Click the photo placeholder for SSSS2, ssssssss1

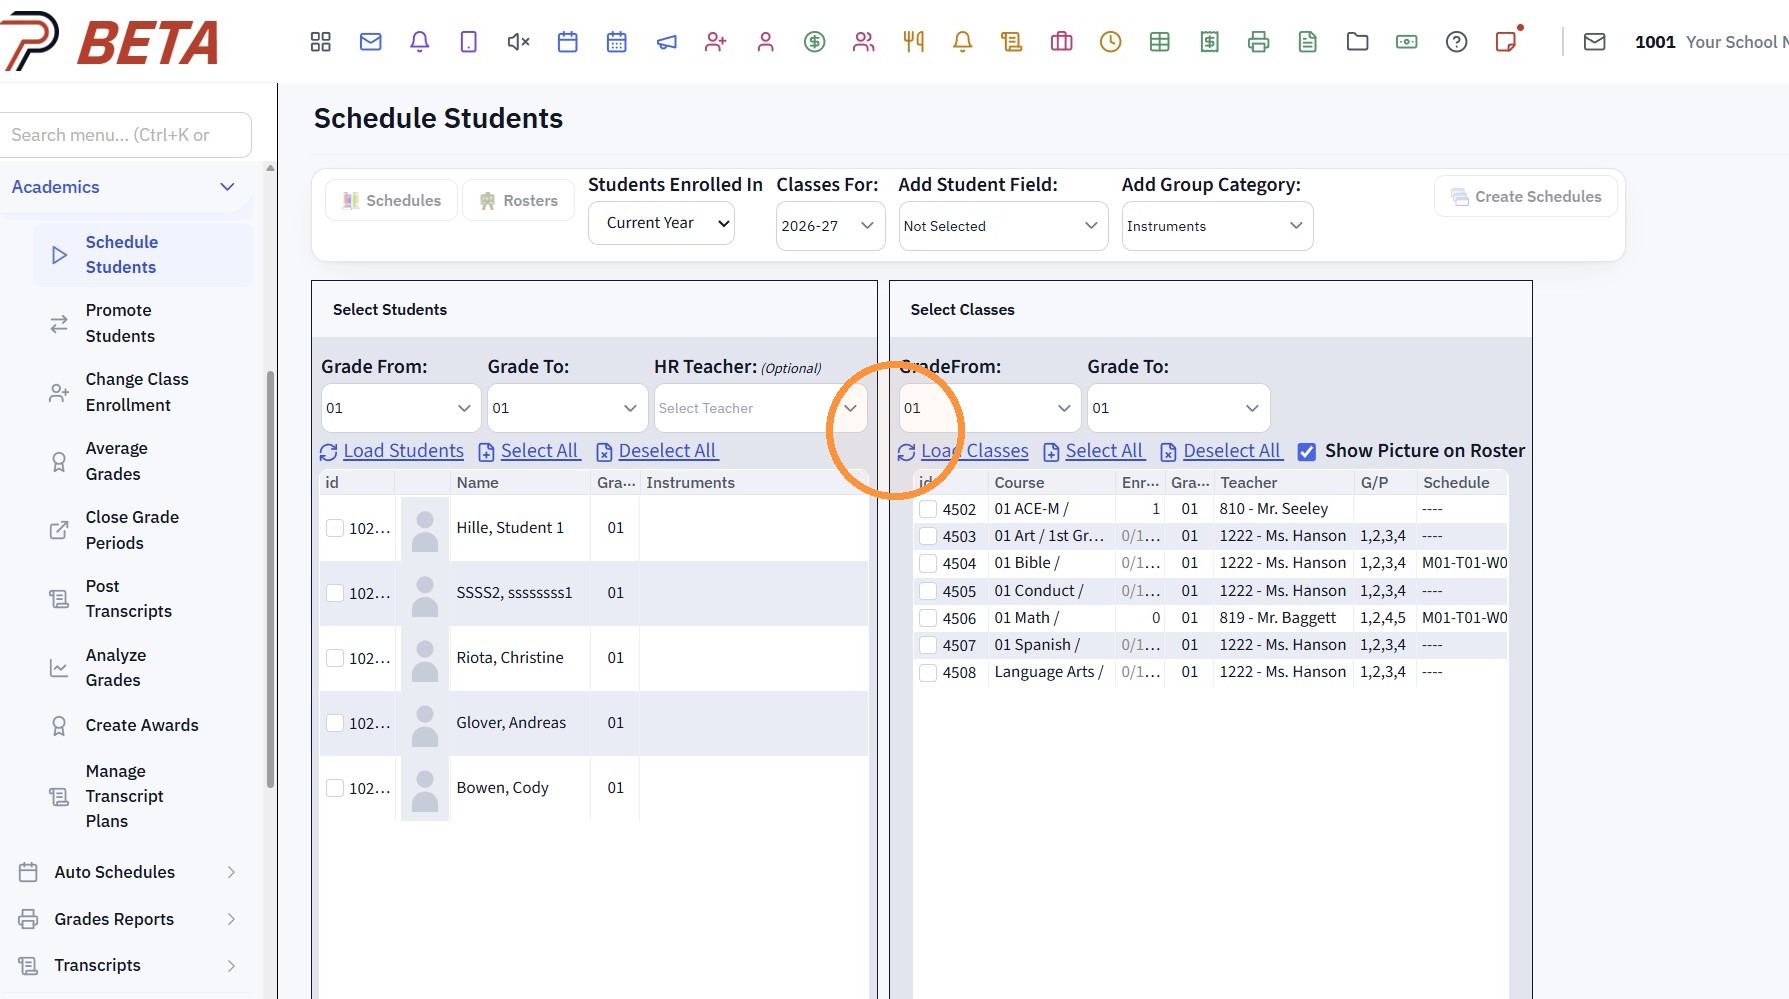(x=425, y=593)
